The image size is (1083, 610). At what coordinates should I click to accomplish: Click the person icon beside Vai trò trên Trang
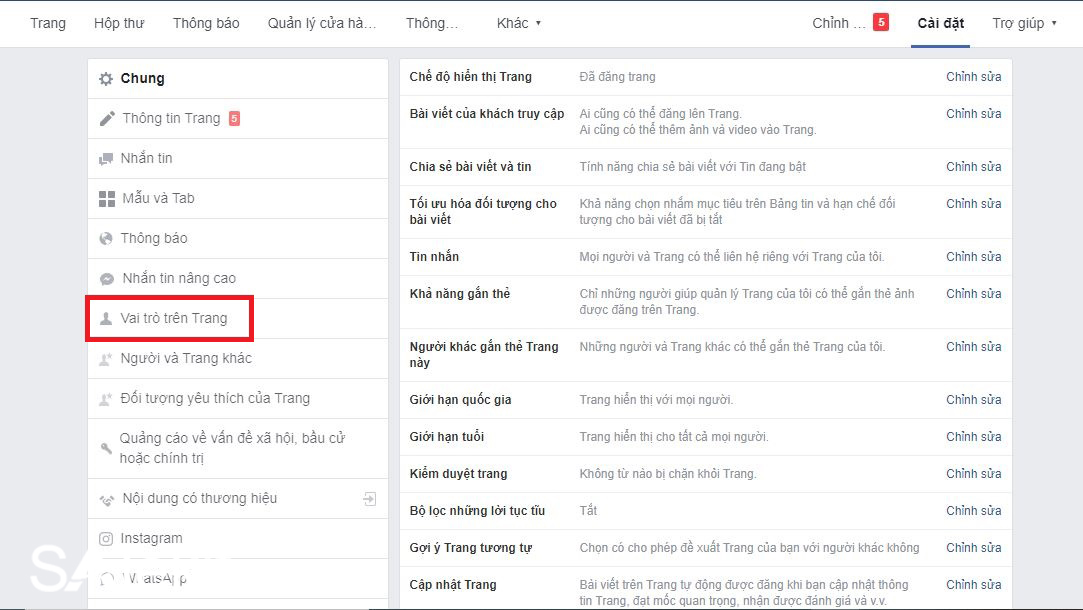coord(107,318)
